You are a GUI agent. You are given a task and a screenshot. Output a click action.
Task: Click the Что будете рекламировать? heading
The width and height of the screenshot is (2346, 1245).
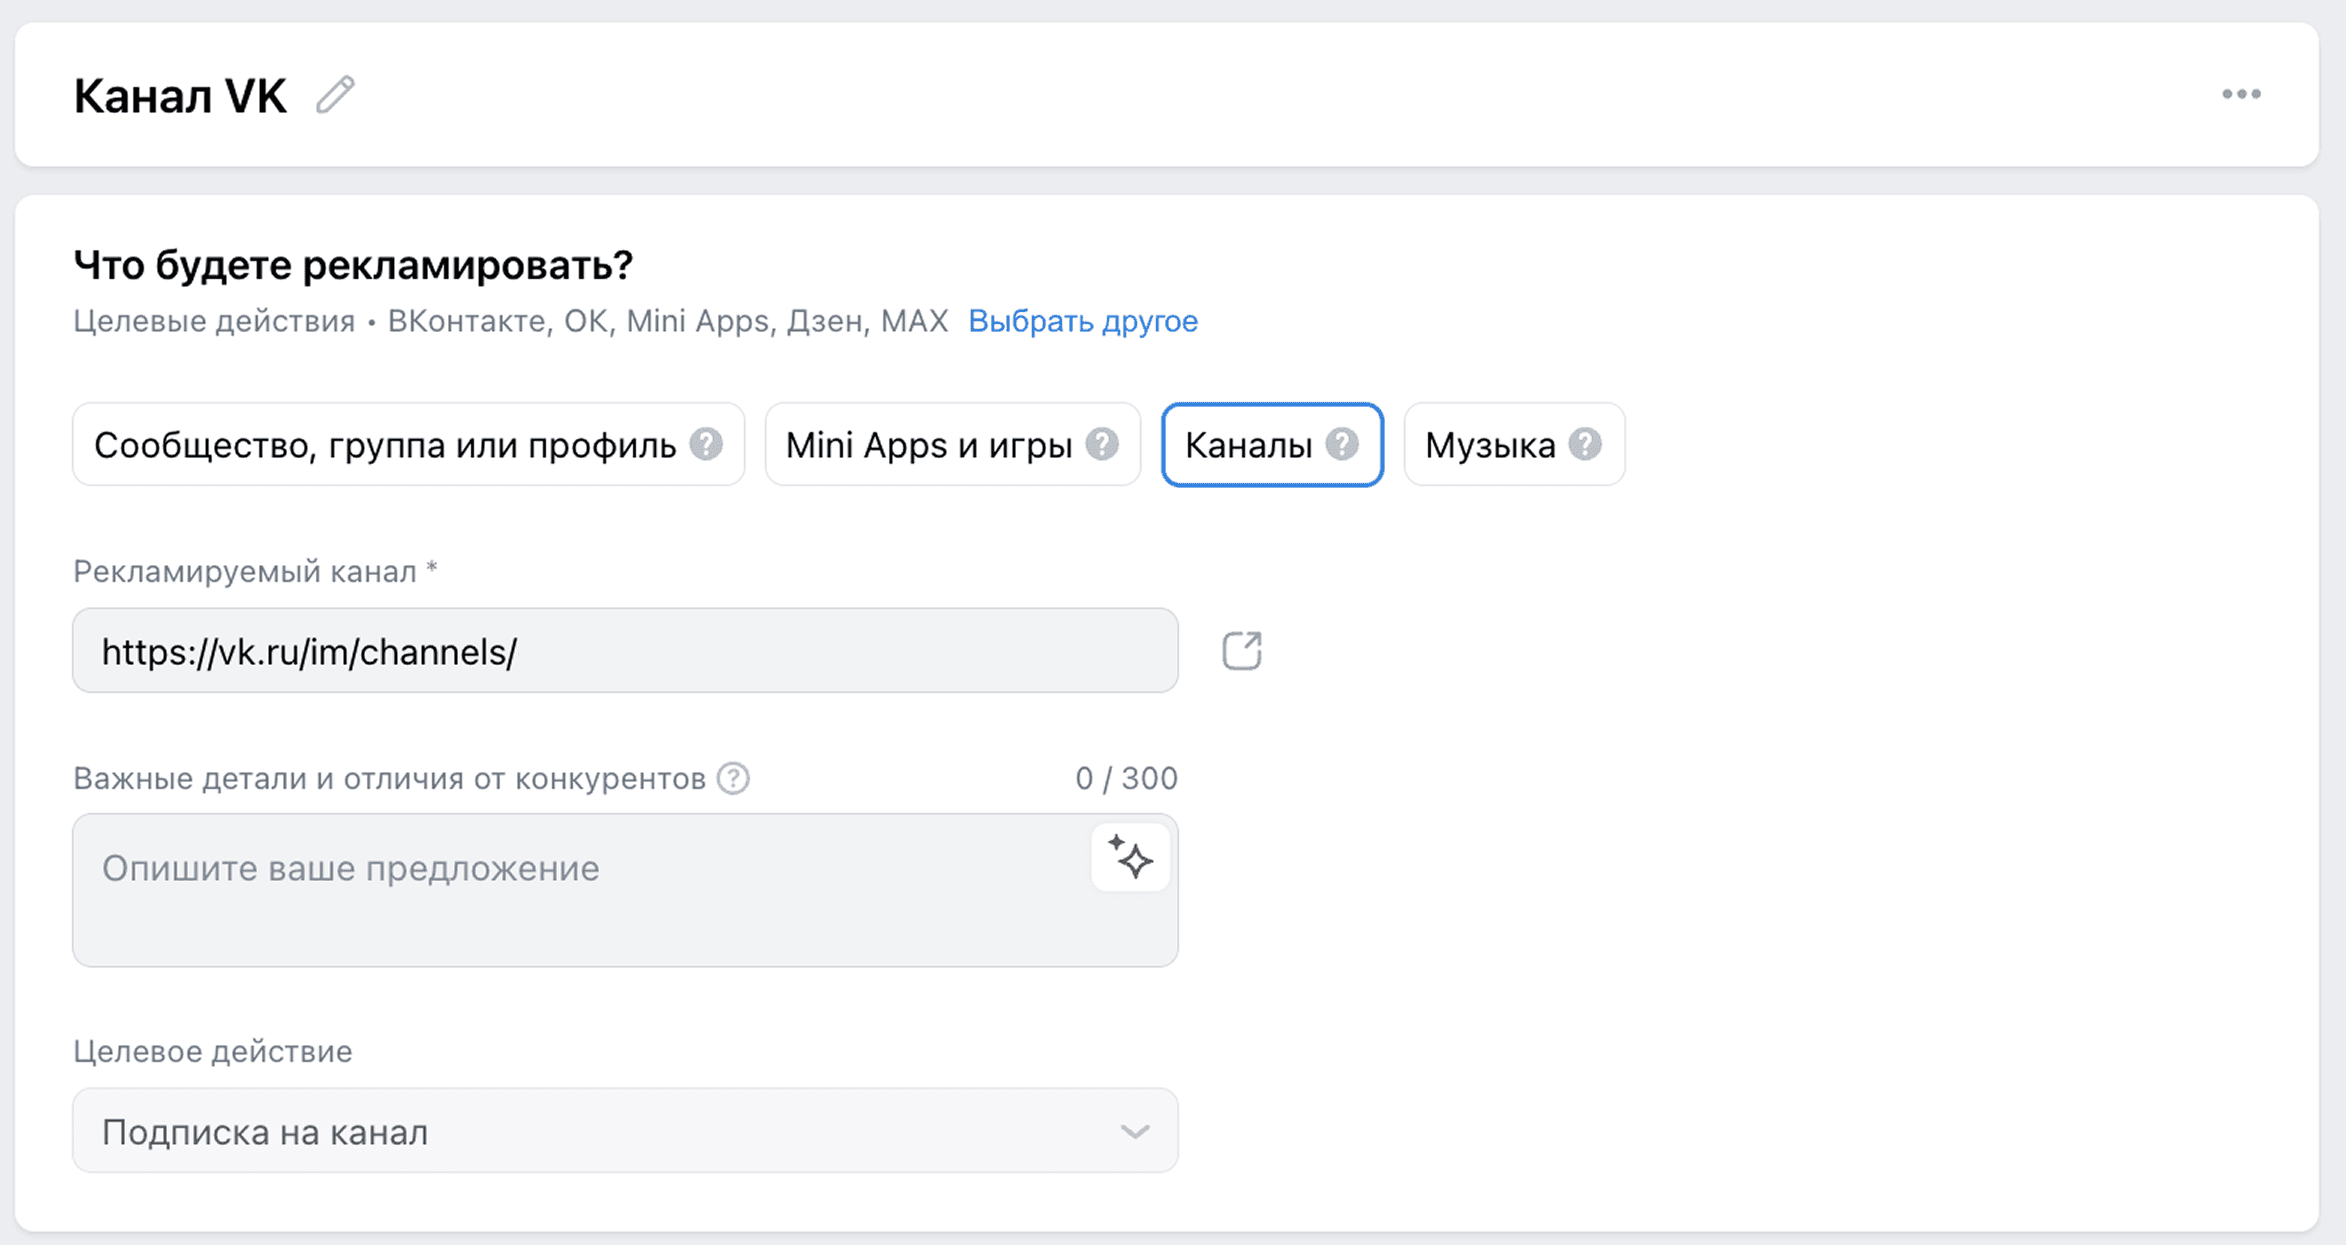[353, 265]
